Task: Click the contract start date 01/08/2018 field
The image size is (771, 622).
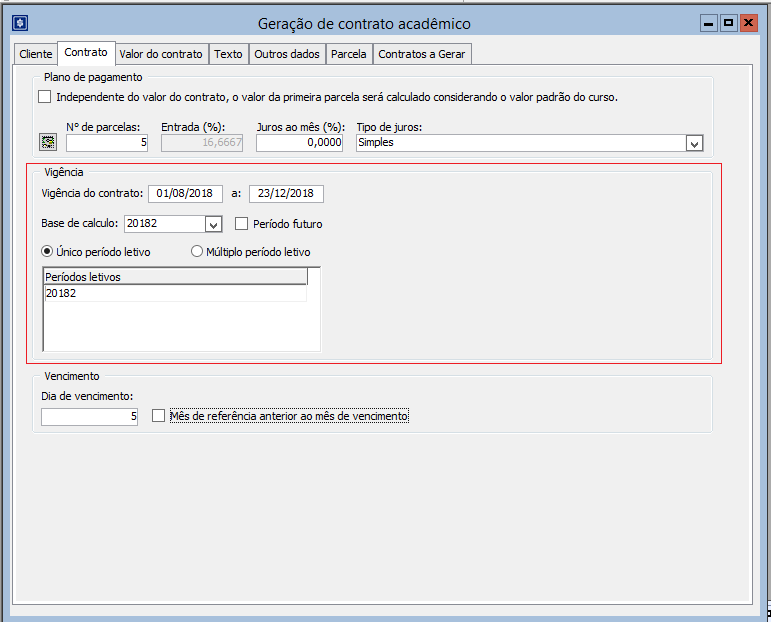Action: point(185,194)
